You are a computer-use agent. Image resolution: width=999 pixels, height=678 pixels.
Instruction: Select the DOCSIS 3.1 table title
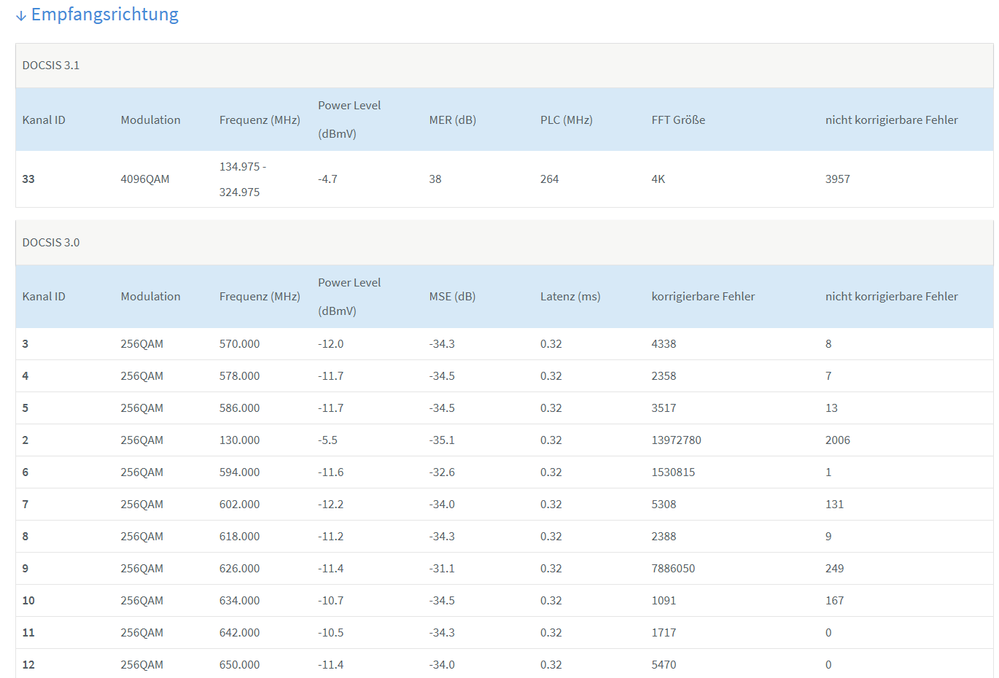[x=51, y=65]
